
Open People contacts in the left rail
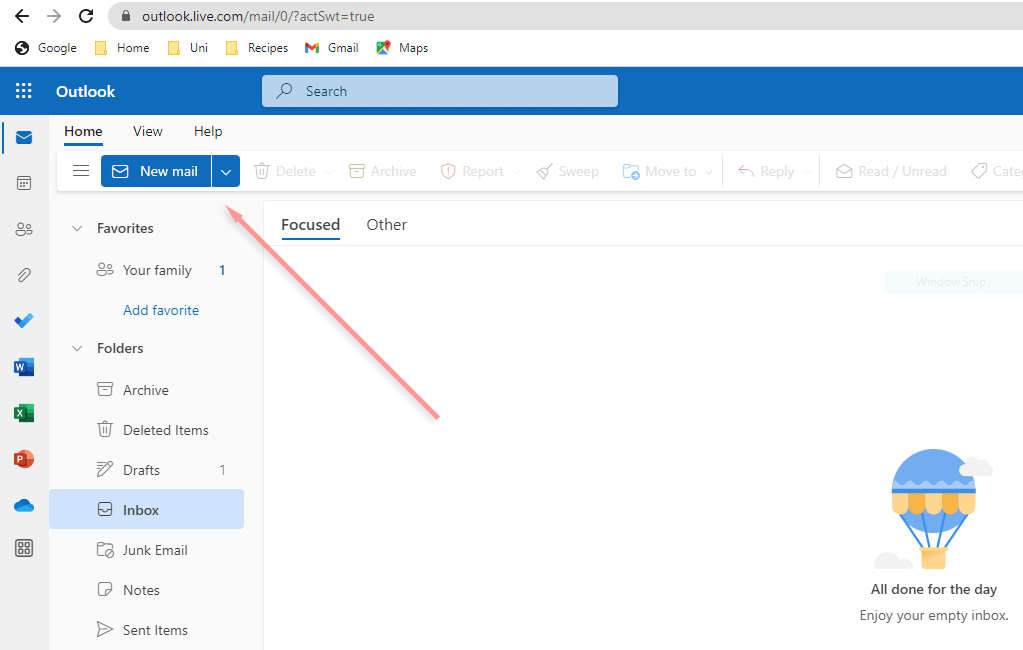24,229
